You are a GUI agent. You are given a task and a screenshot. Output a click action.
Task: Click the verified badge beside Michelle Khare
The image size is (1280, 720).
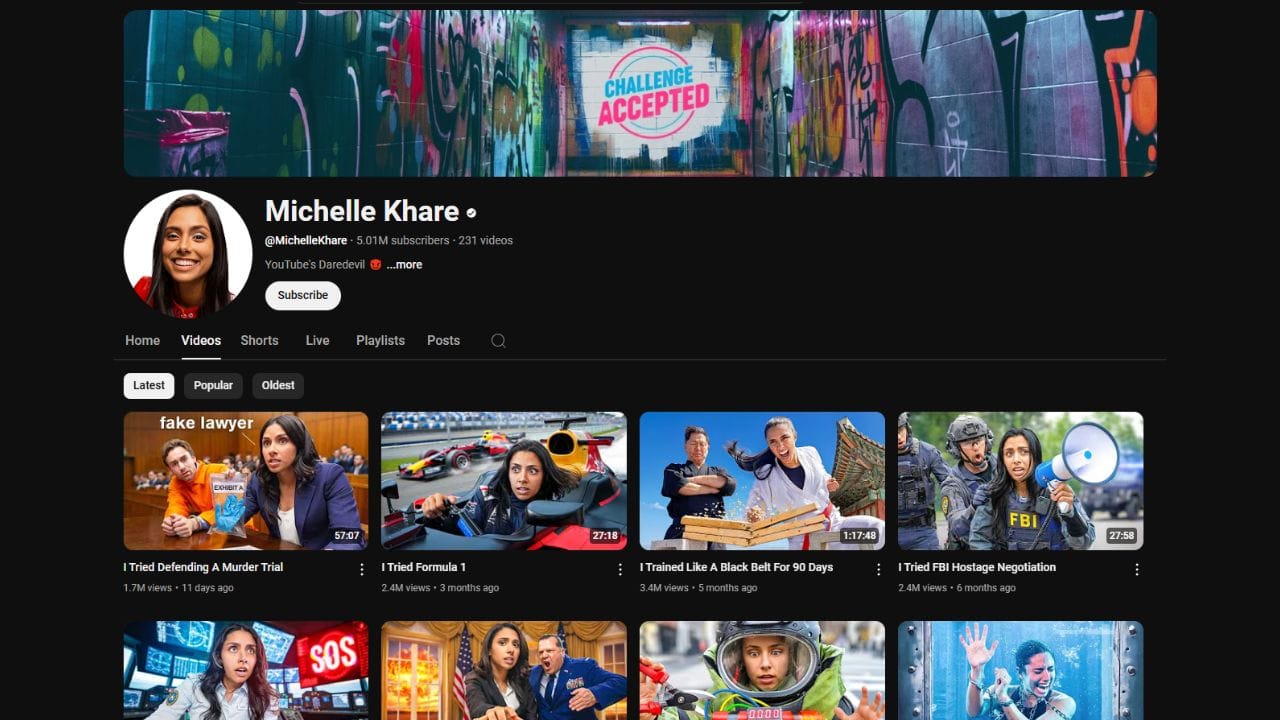coord(471,212)
